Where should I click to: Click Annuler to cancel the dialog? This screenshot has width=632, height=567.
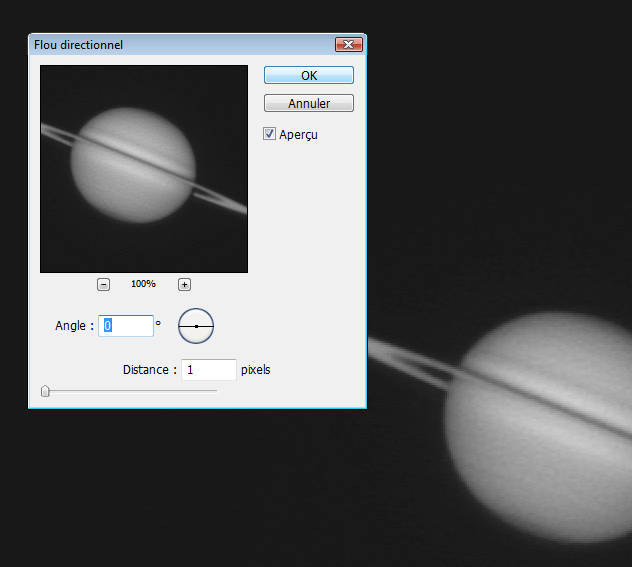(309, 103)
